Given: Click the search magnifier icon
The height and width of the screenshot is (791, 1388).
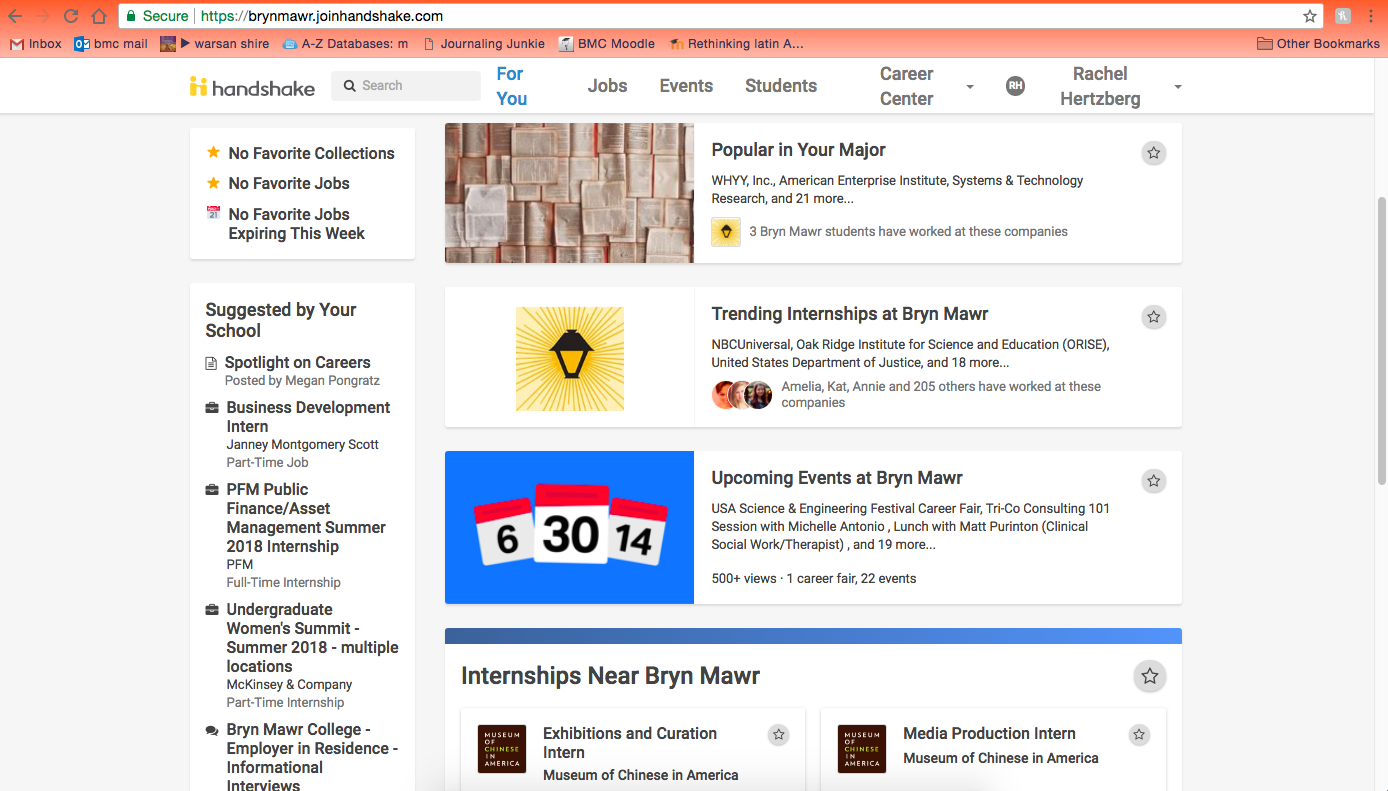Looking at the screenshot, I should 350,86.
